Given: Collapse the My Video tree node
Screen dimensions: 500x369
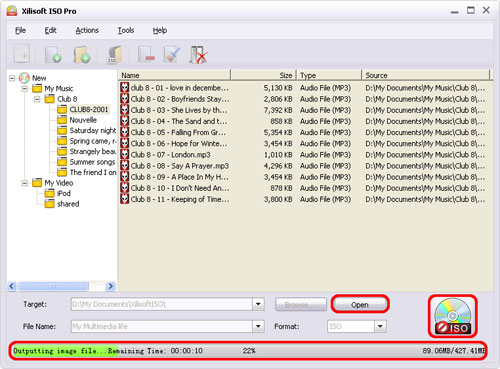Looking at the screenshot, I should coord(25,183).
